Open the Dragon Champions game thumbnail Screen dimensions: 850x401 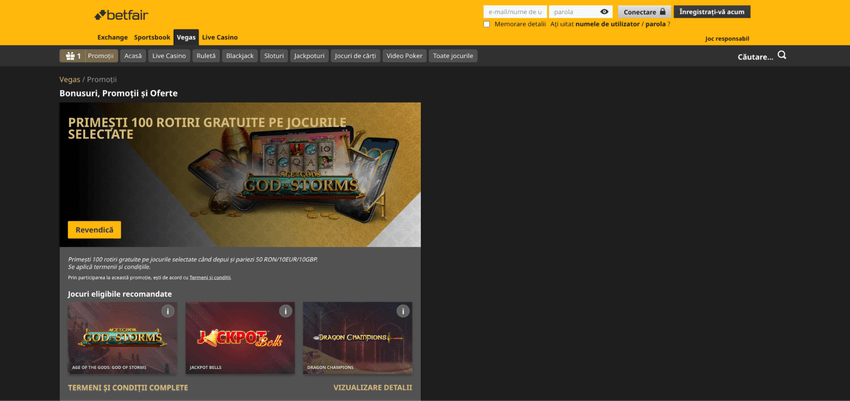pos(357,338)
